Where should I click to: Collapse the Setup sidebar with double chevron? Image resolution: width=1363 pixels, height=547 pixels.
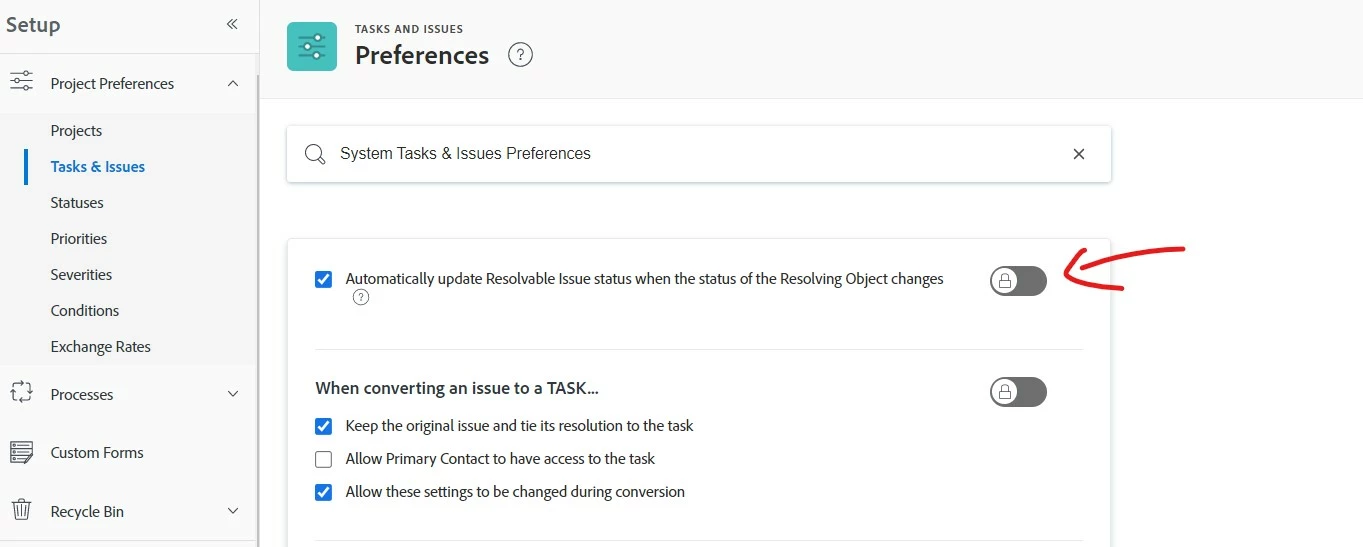point(232,24)
